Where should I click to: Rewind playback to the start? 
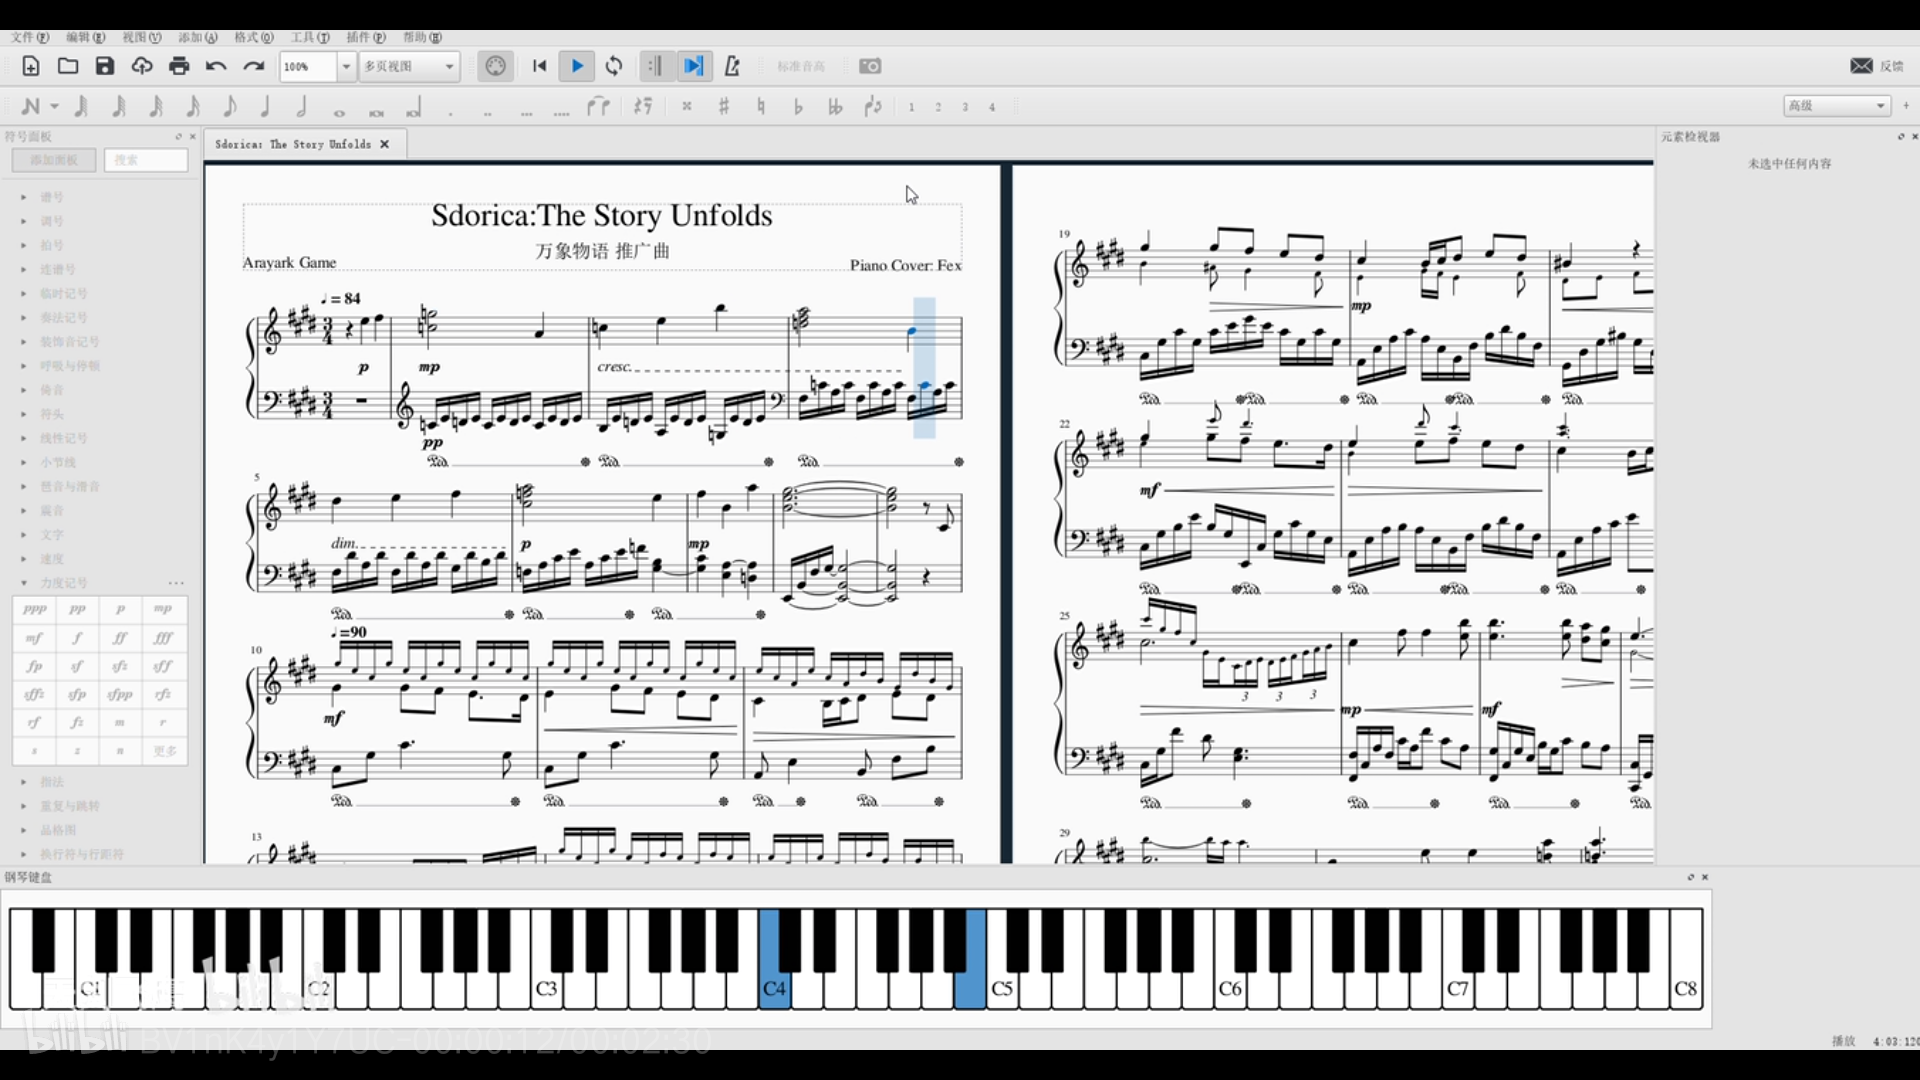click(x=540, y=66)
